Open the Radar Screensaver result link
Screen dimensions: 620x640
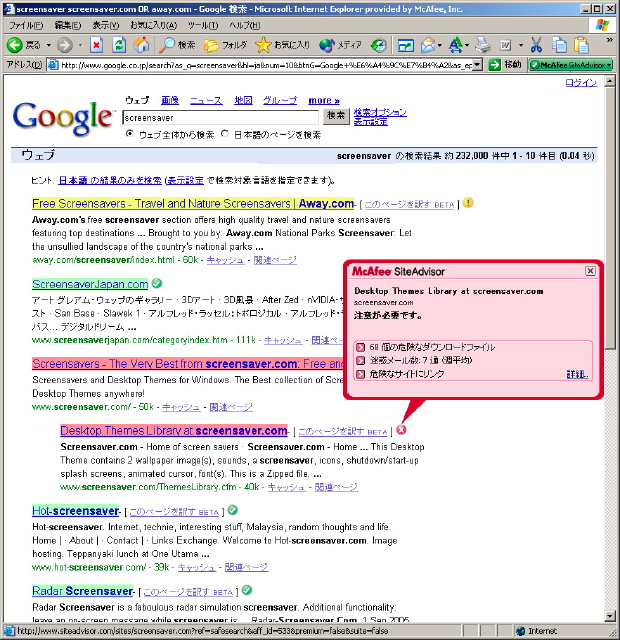click(x=83, y=591)
